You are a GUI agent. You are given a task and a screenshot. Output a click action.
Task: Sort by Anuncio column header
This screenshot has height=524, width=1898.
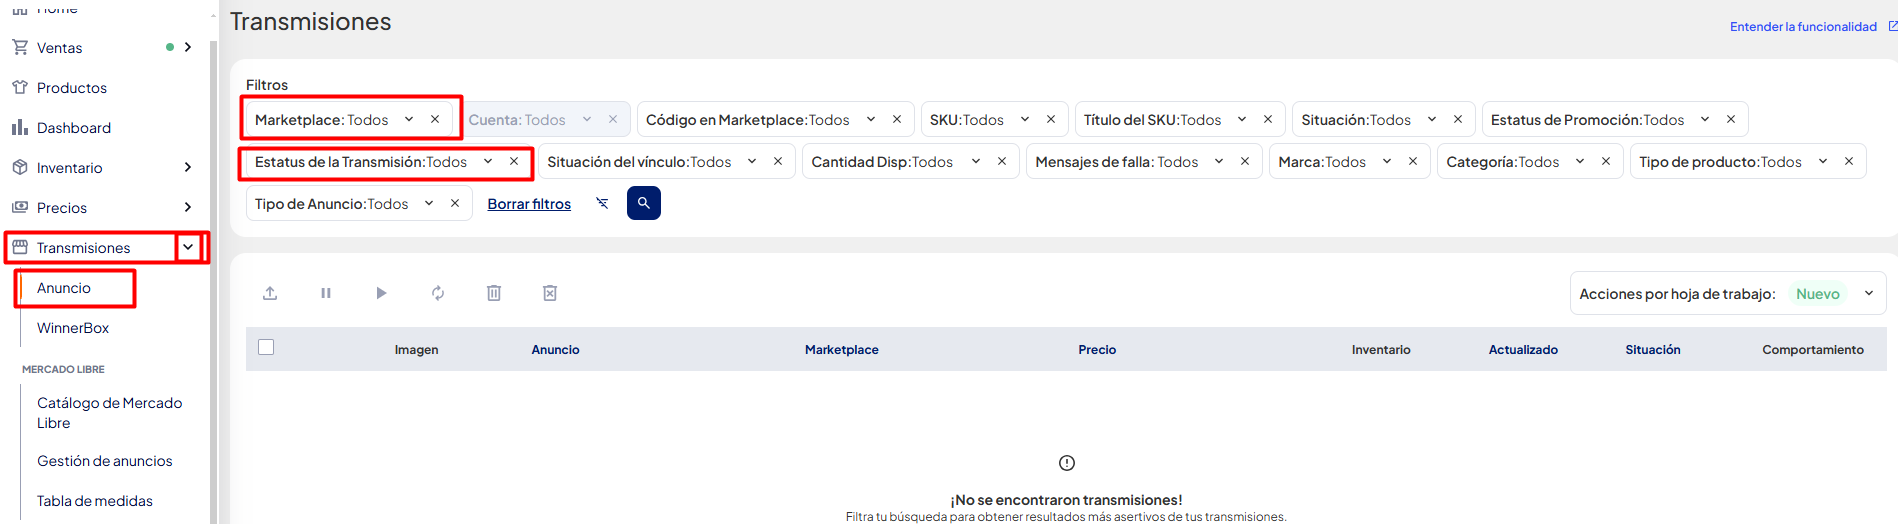coord(555,349)
